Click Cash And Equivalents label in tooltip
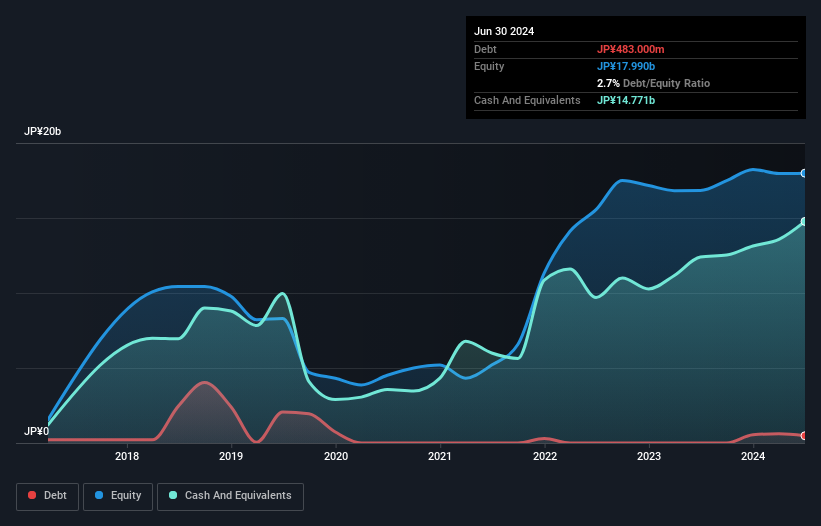Screen dimensions: 821x526 click(527, 100)
